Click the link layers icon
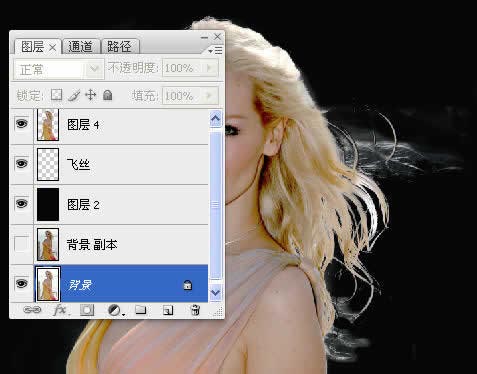The image size is (477, 374). coord(32,310)
